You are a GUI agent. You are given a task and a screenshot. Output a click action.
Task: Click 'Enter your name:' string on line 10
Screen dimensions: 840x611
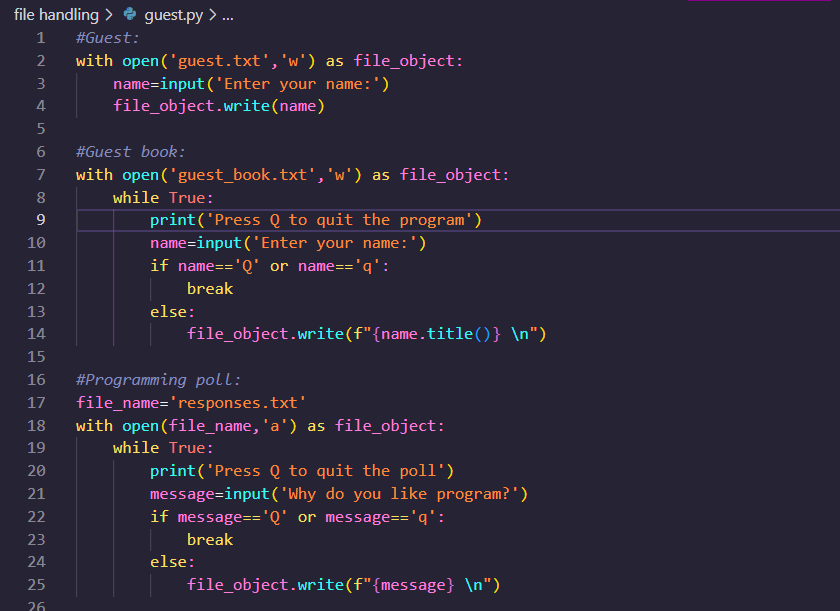[x=334, y=243]
